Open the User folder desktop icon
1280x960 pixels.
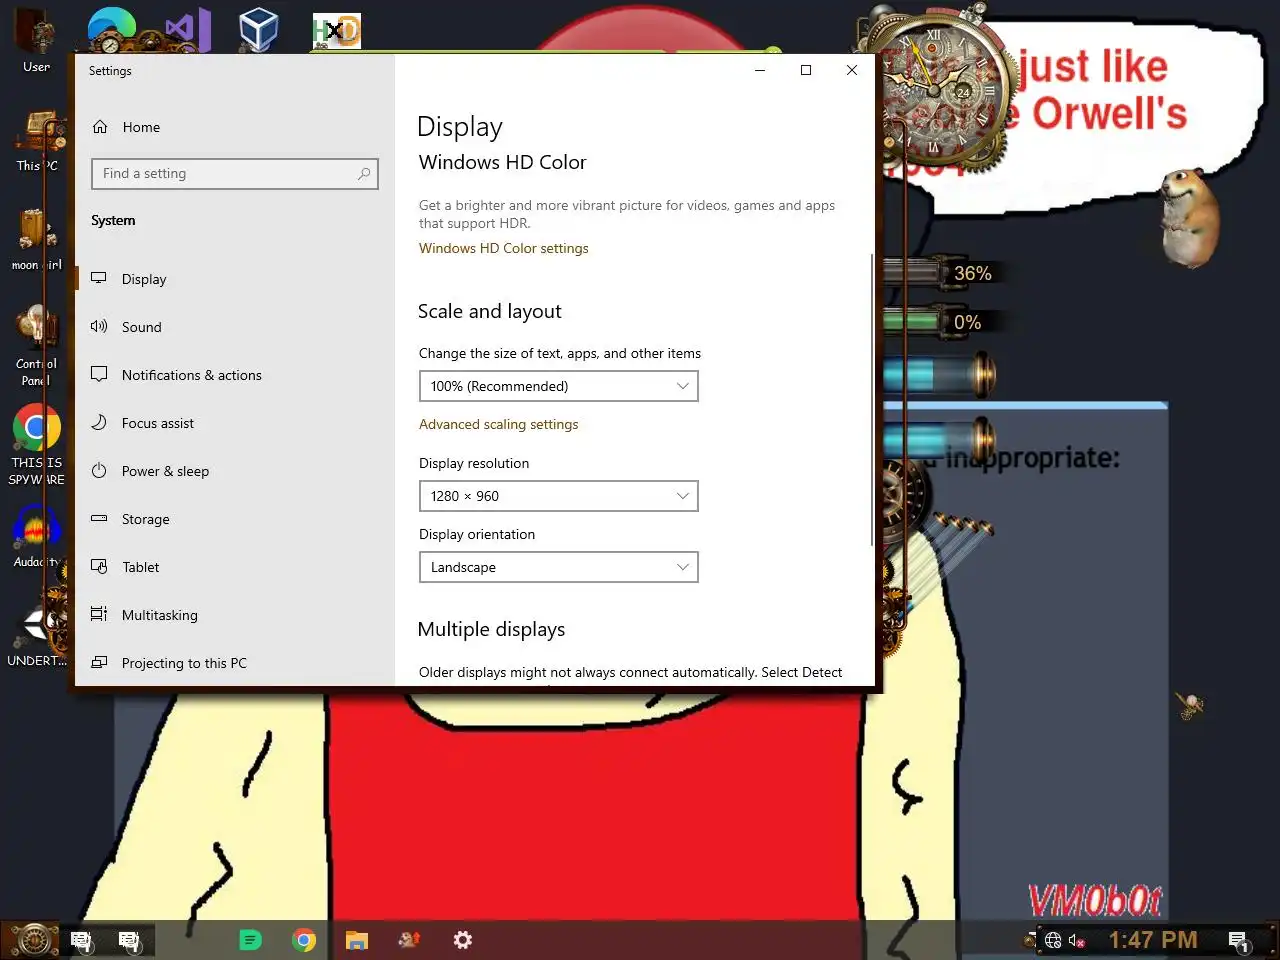point(37,40)
